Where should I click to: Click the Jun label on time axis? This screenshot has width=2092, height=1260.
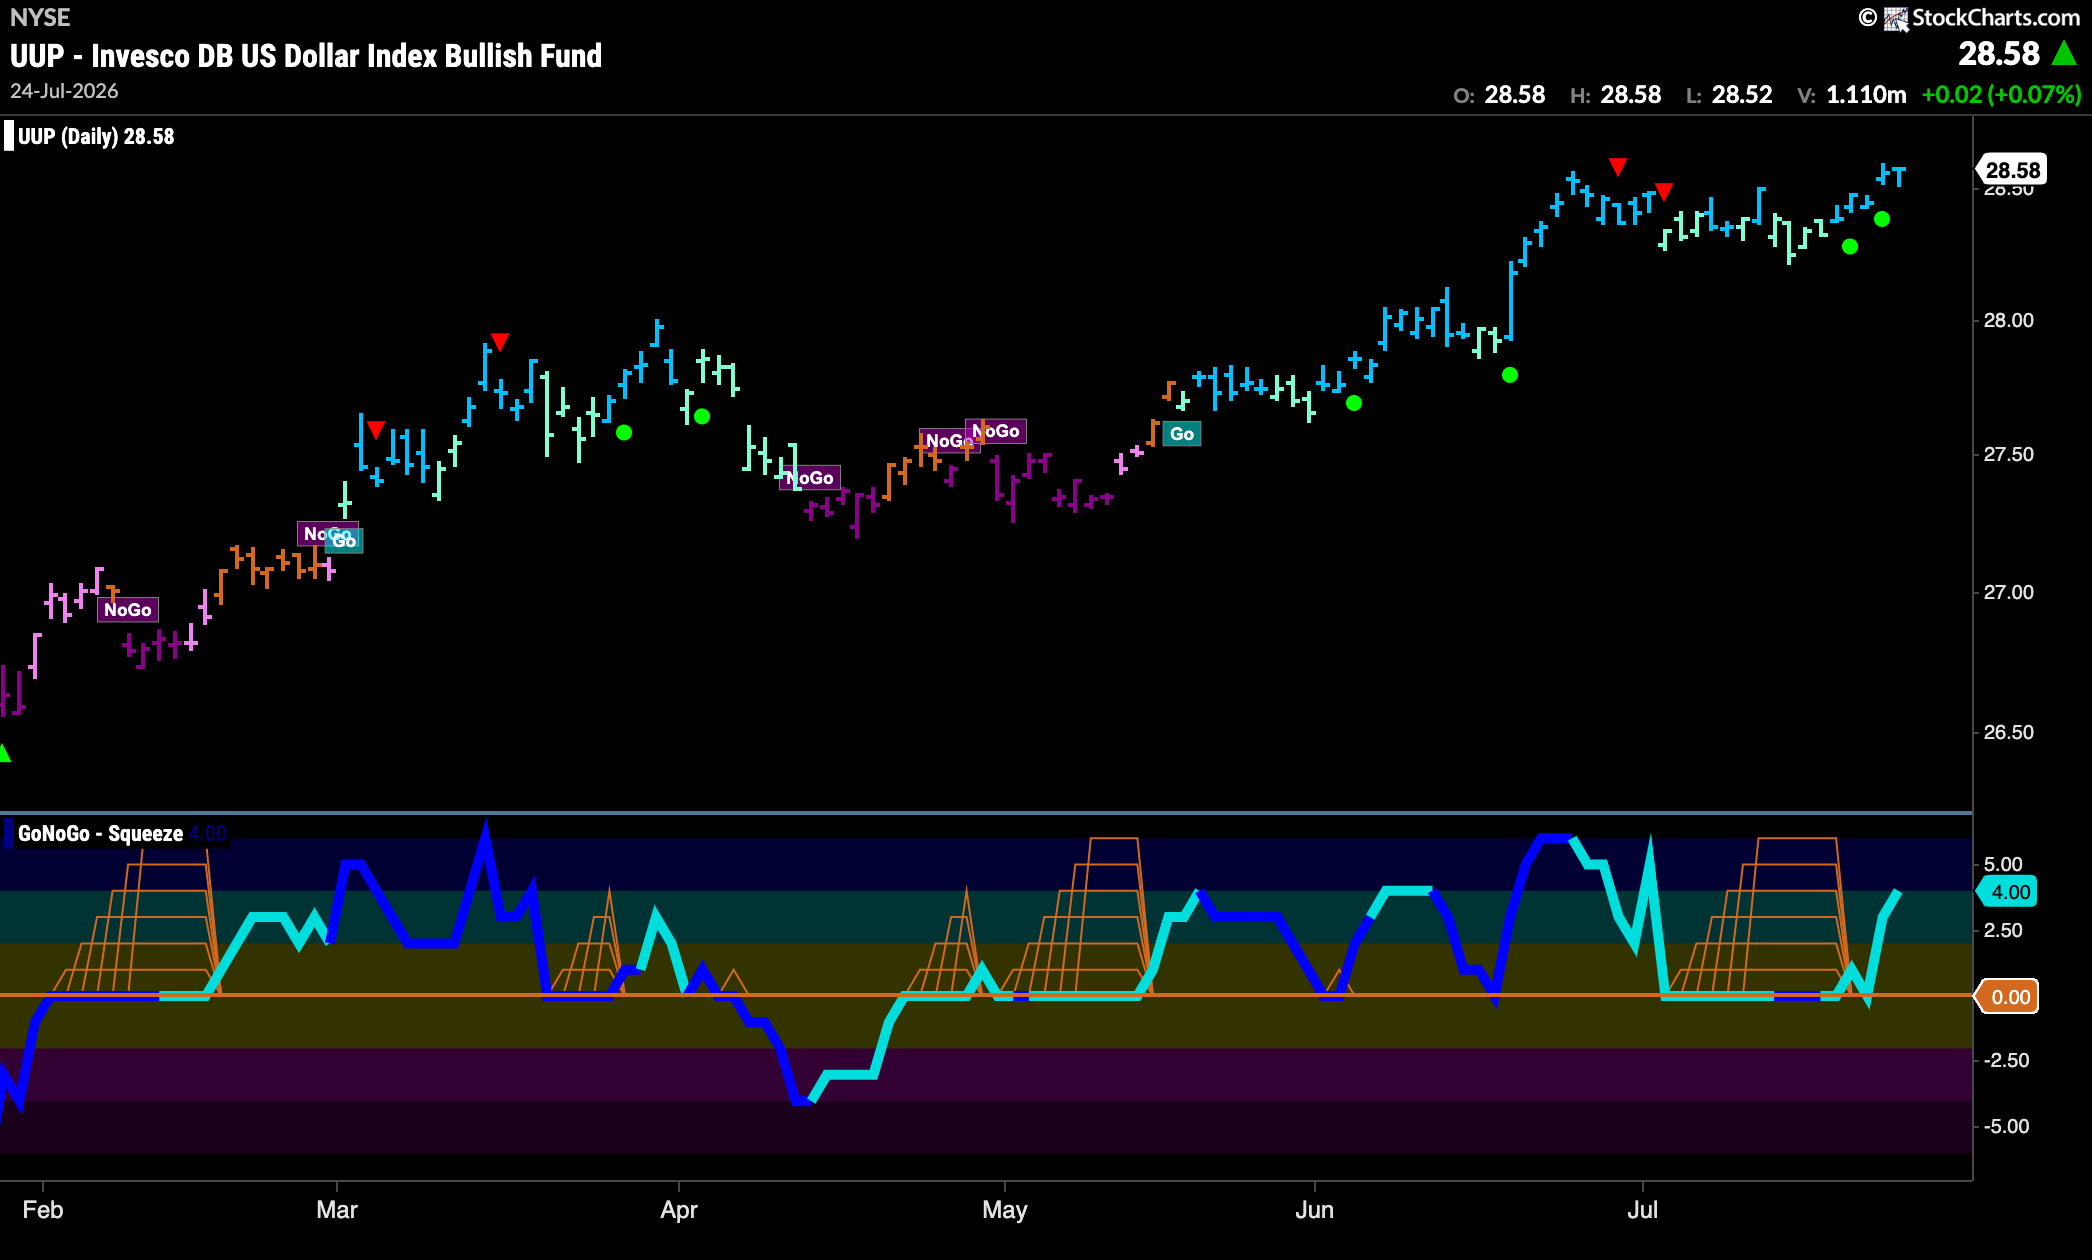[1314, 1210]
